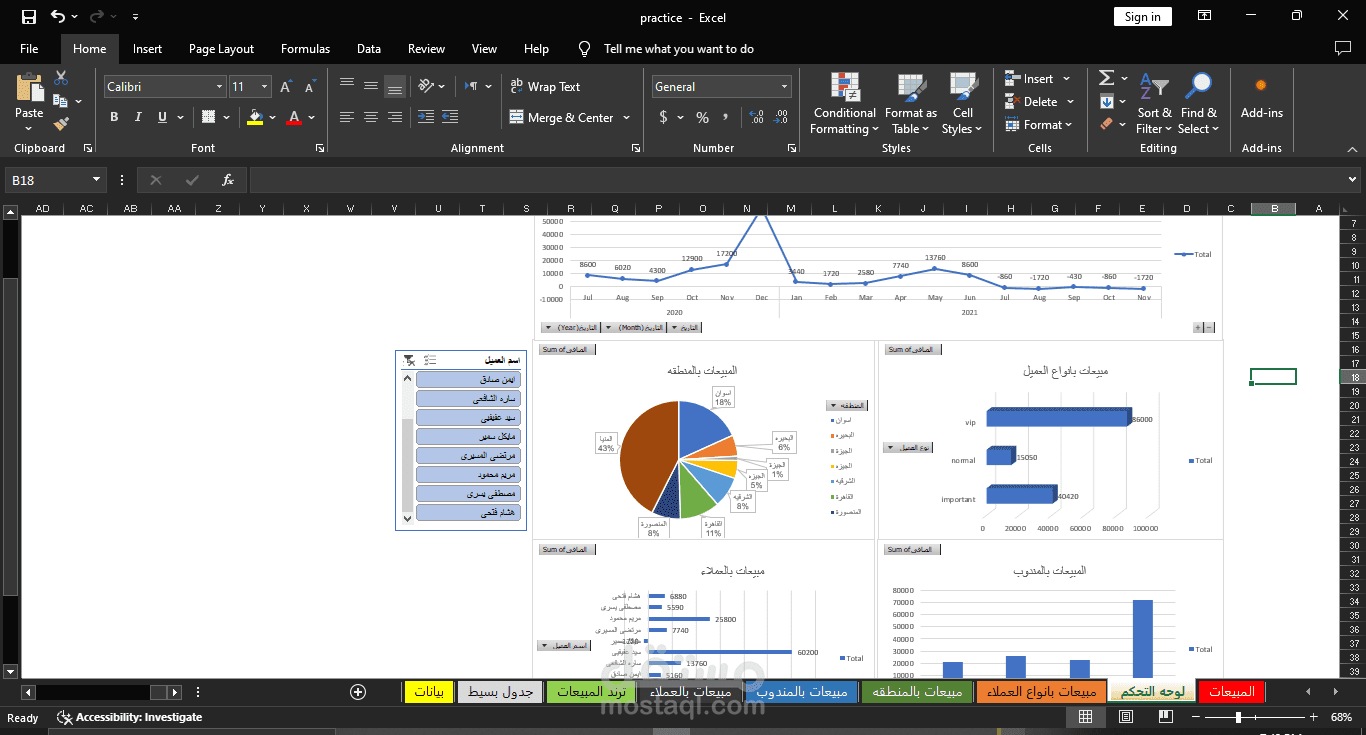Toggle multi-select on the اسم العميل slicer
The height and width of the screenshot is (735, 1366).
430,360
